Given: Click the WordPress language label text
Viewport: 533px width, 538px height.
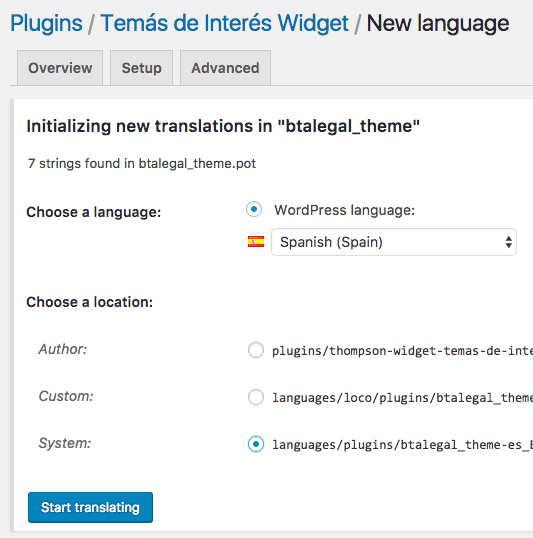Looking at the screenshot, I should [x=345, y=210].
